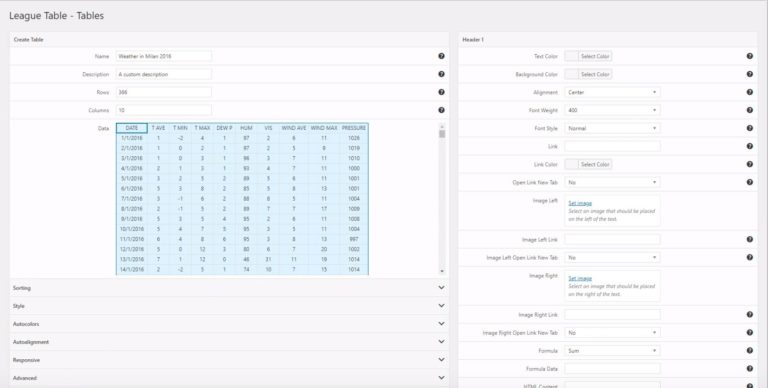The width and height of the screenshot is (768, 388).
Task: Open help icon for Background Color
Action: [x=749, y=74]
